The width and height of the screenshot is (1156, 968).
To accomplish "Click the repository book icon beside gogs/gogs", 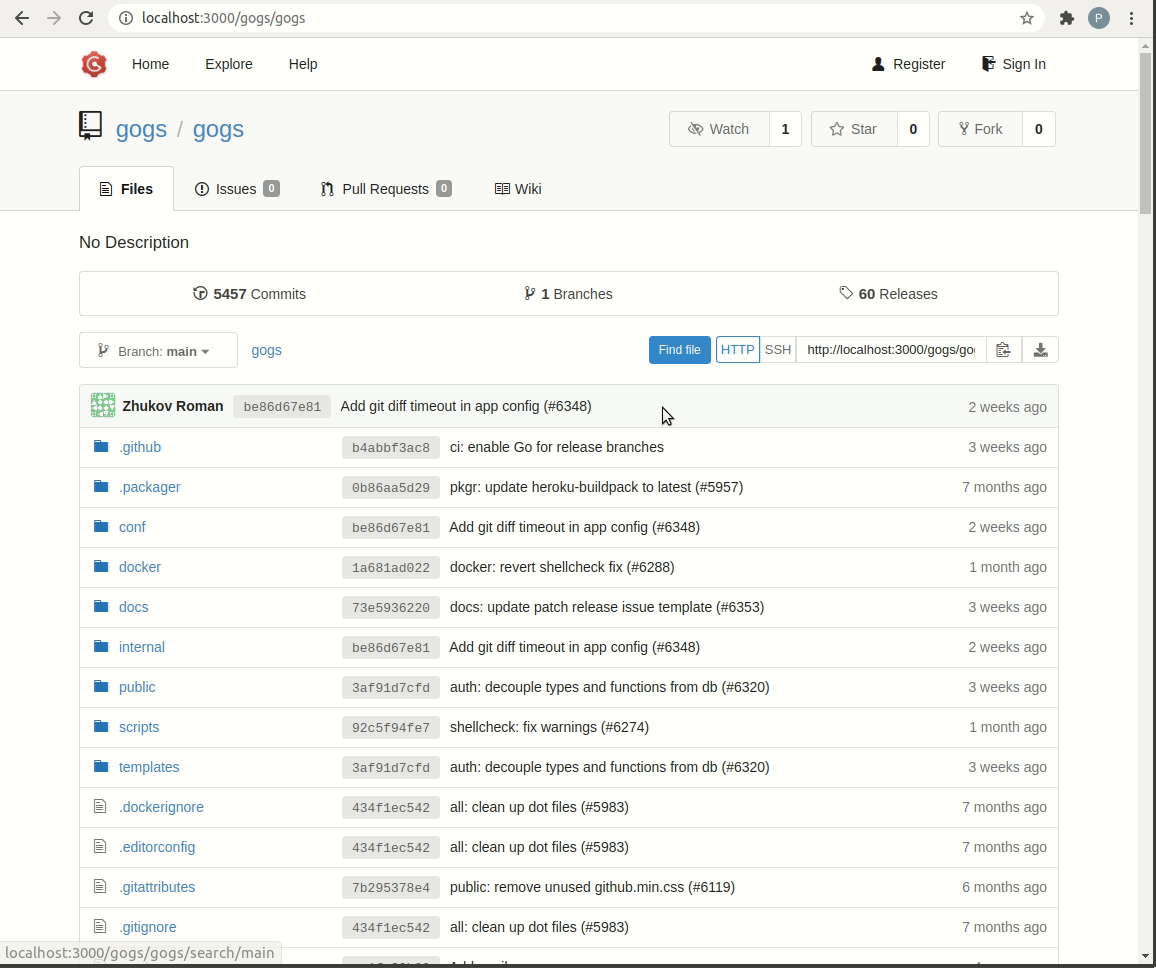I will [90, 126].
